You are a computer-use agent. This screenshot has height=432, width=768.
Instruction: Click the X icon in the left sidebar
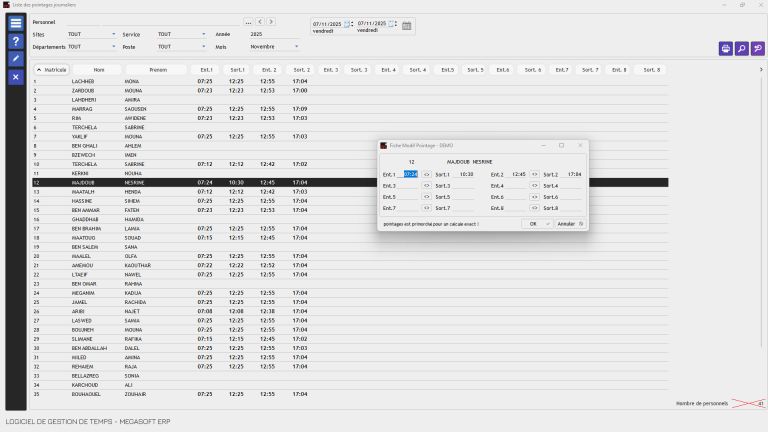(x=16, y=77)
